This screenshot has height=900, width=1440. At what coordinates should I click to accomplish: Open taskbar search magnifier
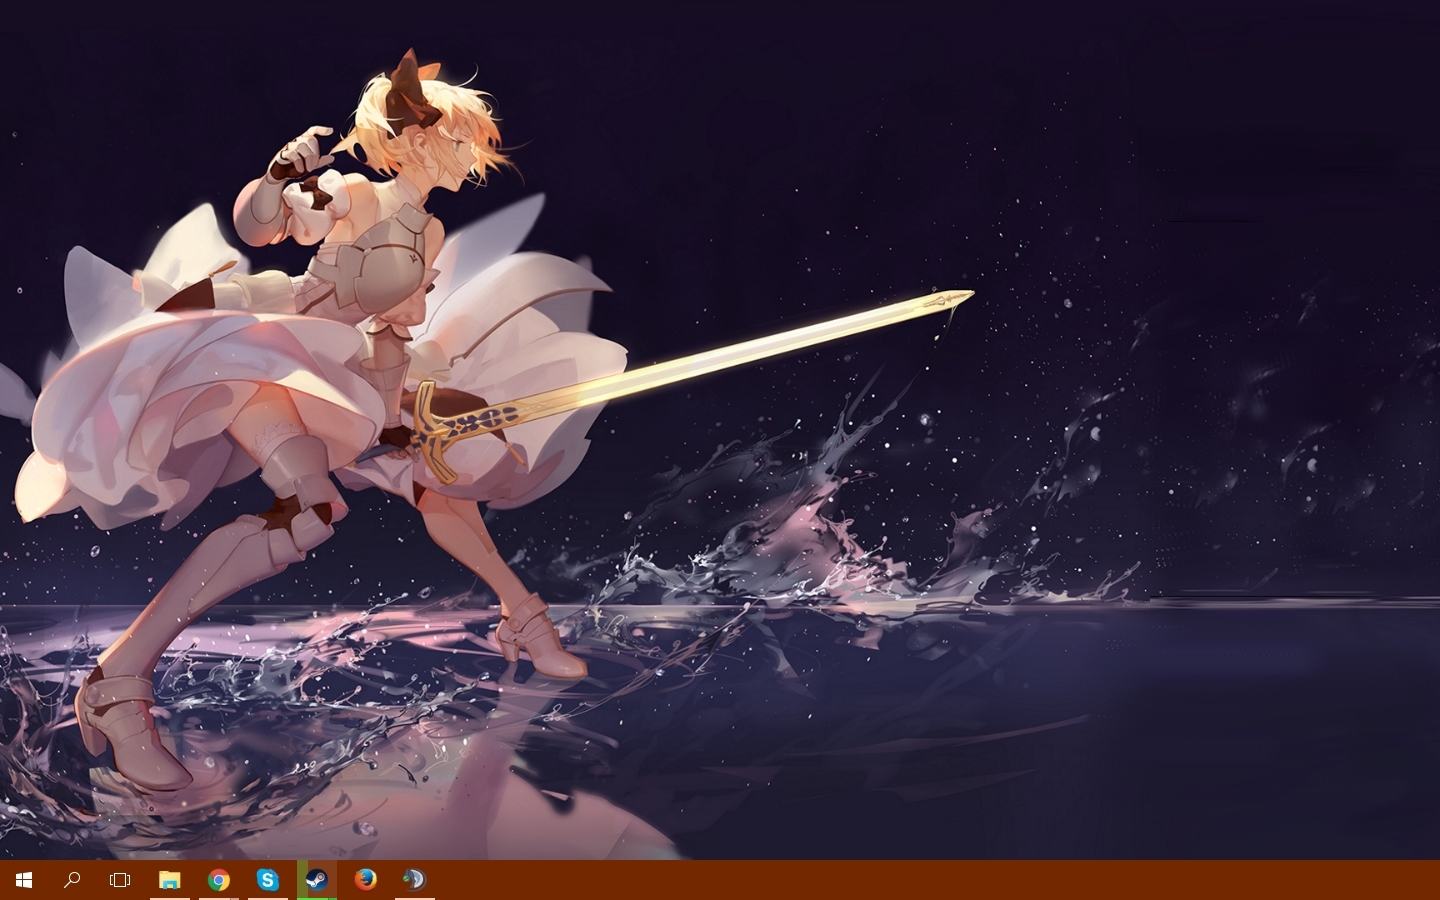click(72, 880)
